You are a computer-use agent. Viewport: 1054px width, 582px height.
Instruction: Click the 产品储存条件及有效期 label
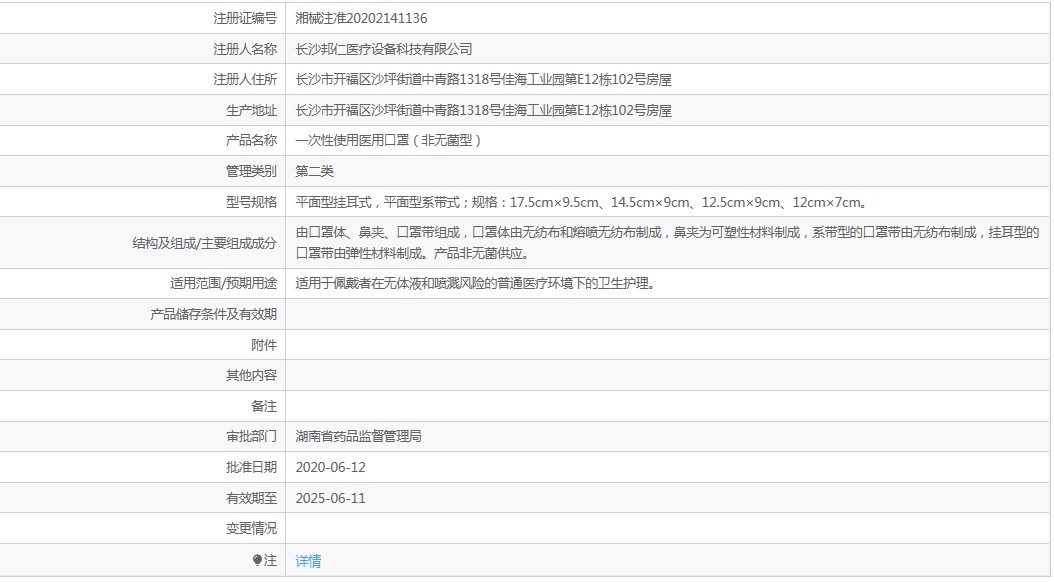213,315
